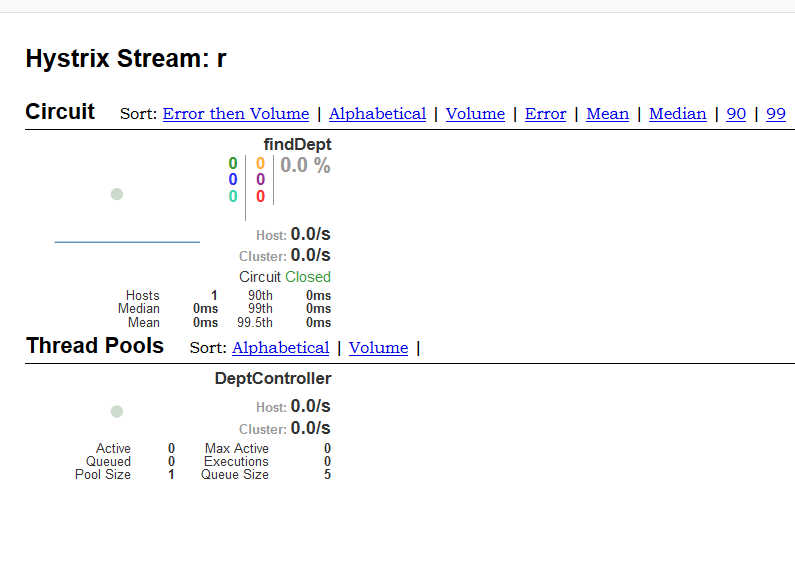
Task: Click the Hystrix Stream page heading
Action: [126, 58]
